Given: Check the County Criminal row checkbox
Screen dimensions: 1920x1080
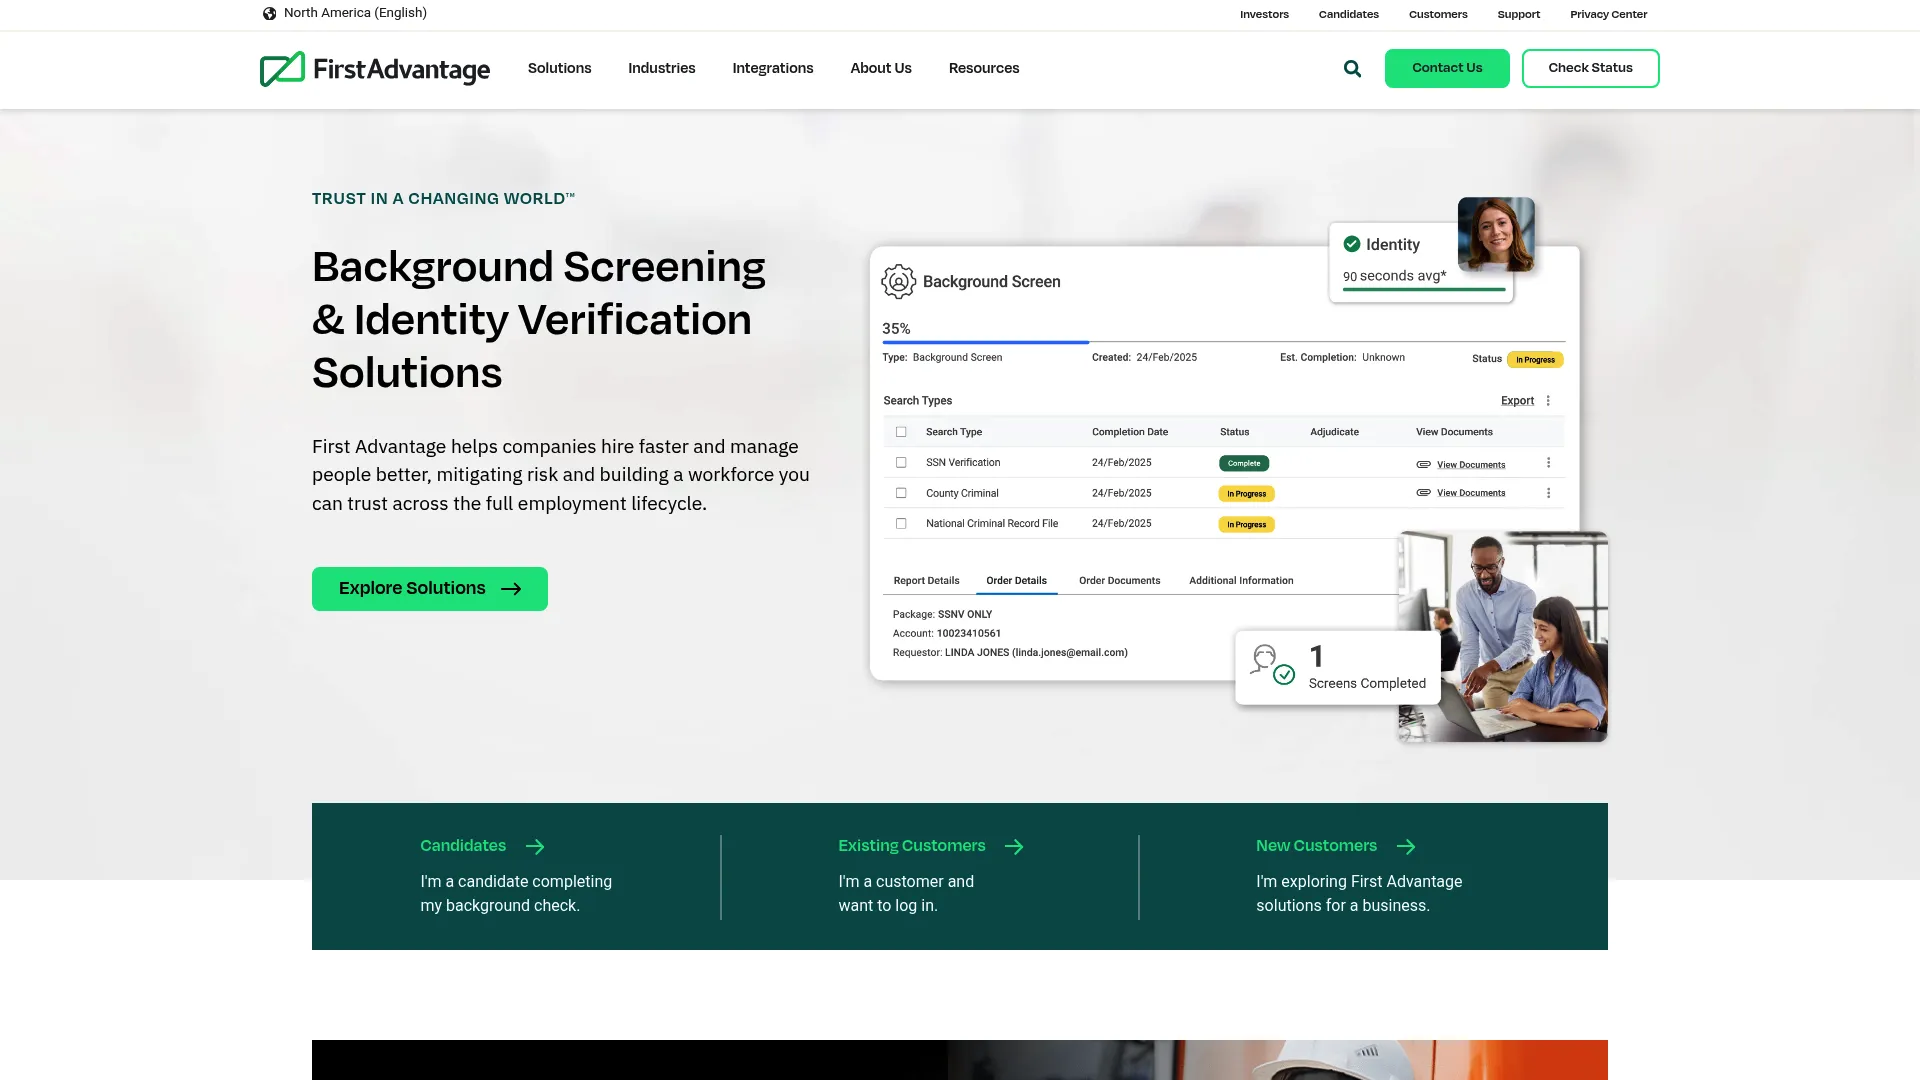Looking at the screenshot, I should pos(901,493).
